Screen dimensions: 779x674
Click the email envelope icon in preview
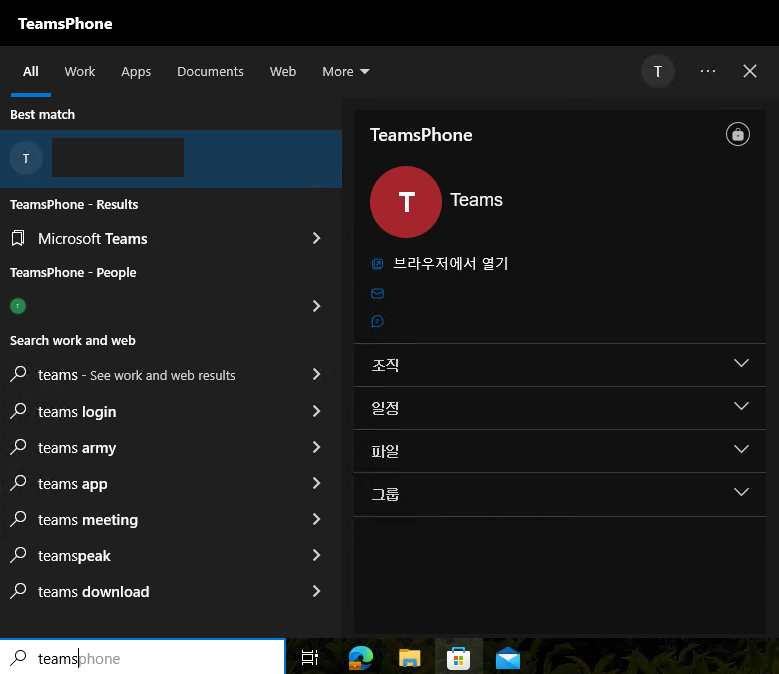point(378,294)
